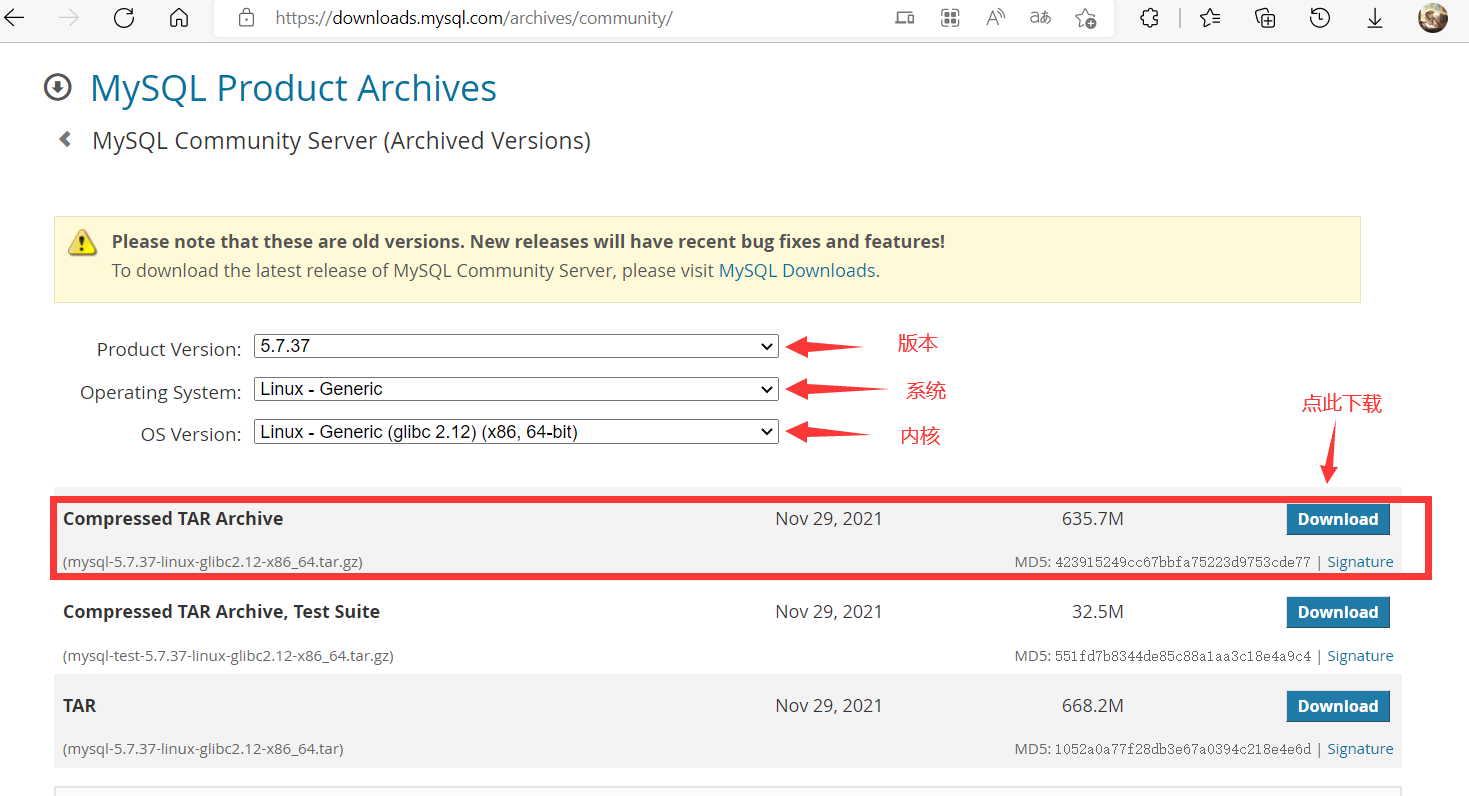1469x796 pixels.
Task: Open the Operating System dropdown
Action: [516, 389]
